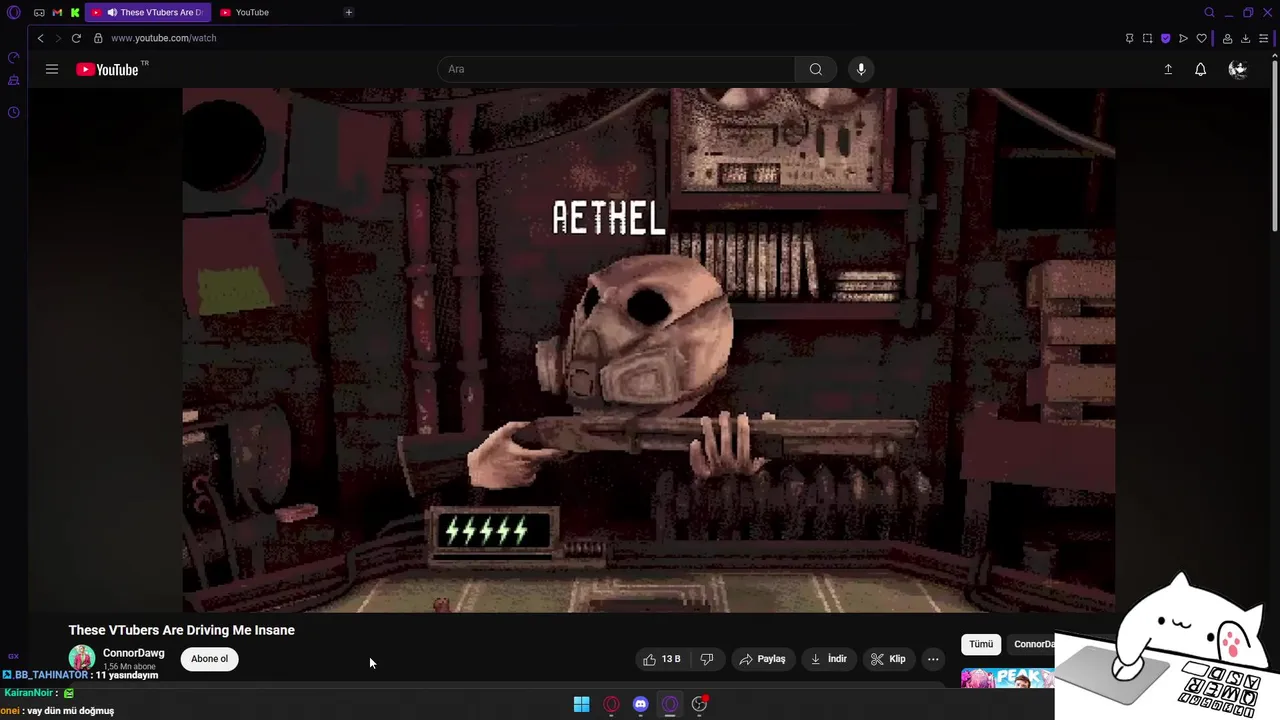Open the YouTube account avatar menu
1280x720 pixels.
[1238, 69]
